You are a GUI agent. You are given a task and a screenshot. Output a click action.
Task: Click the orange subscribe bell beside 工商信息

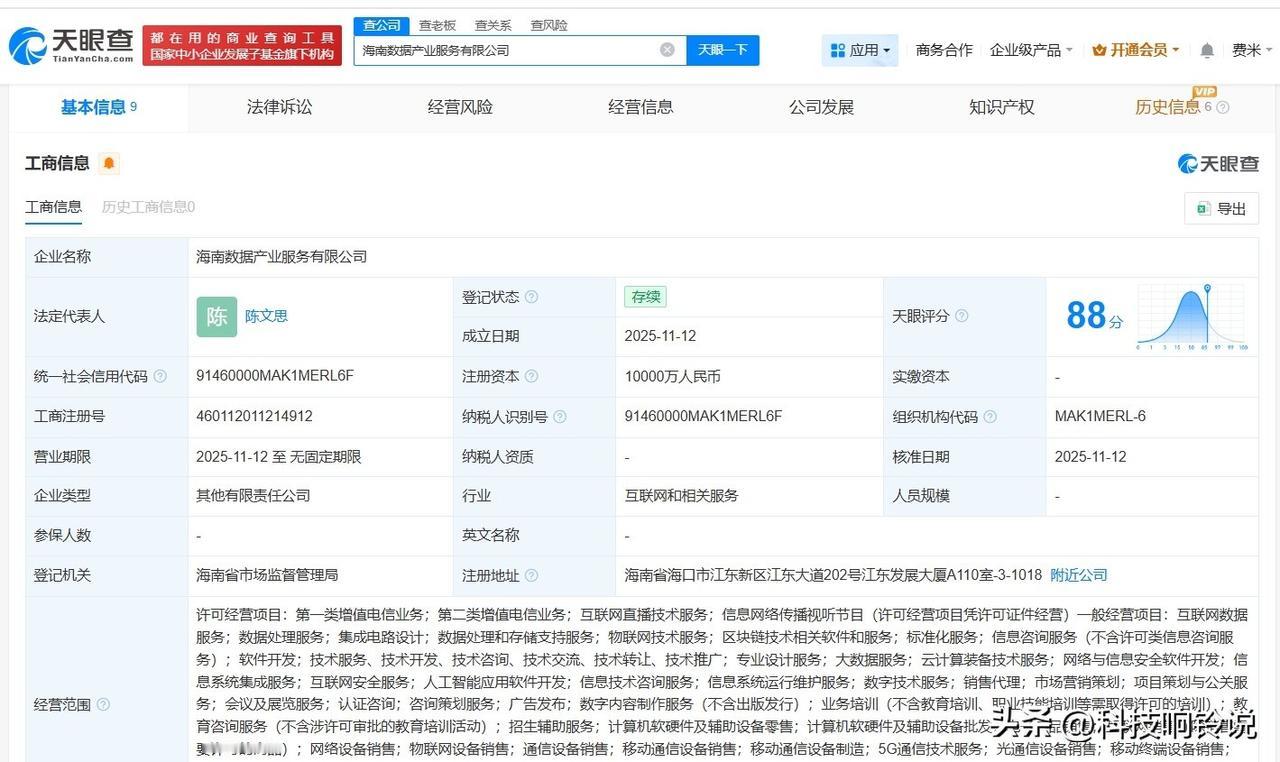click(109, 163)
